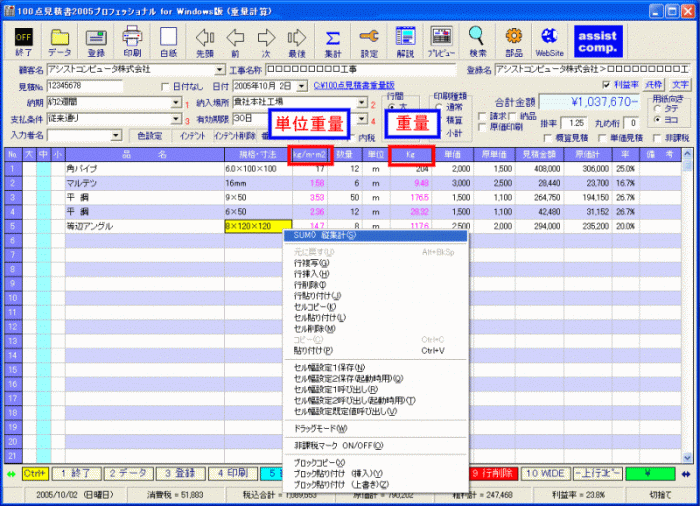Screen dimensions: 700x506
Task: Choose 貼り付け Ctrl+V menu entry
Action: click(x=376, y=351)
